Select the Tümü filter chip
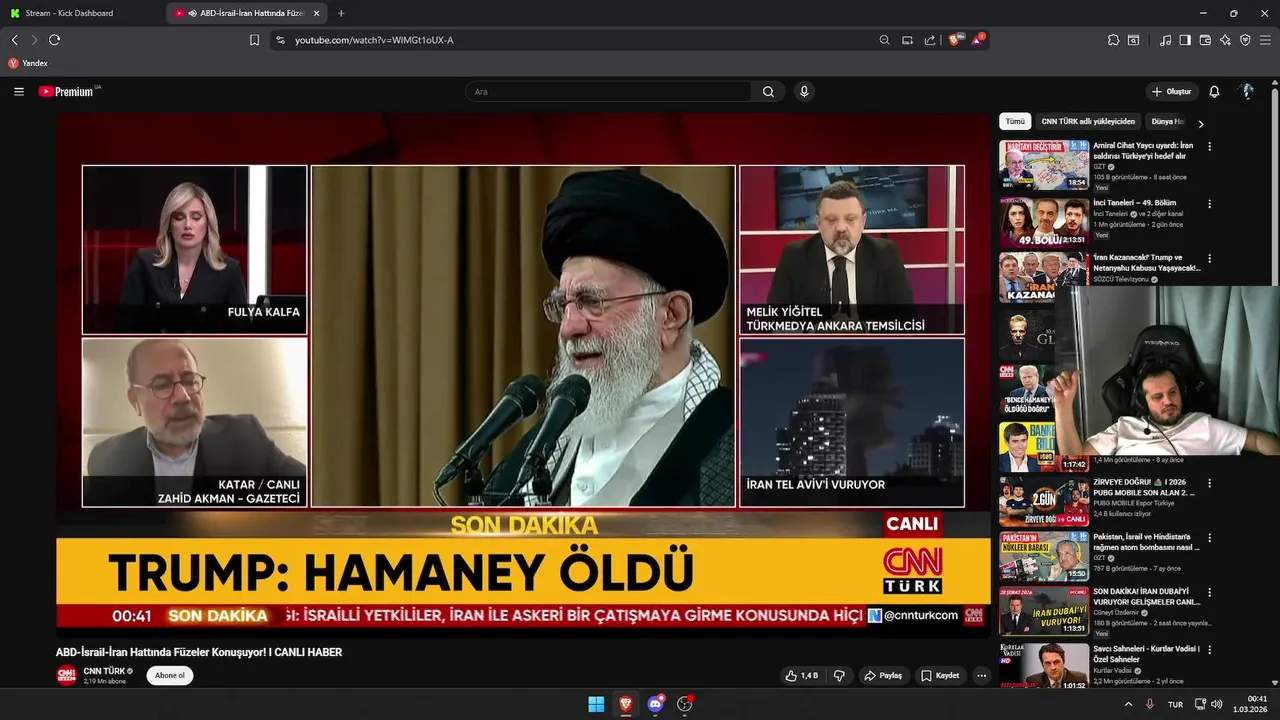Viewport: 1280px width, 720px height. pyautogui.click(x=1015, y=122)
